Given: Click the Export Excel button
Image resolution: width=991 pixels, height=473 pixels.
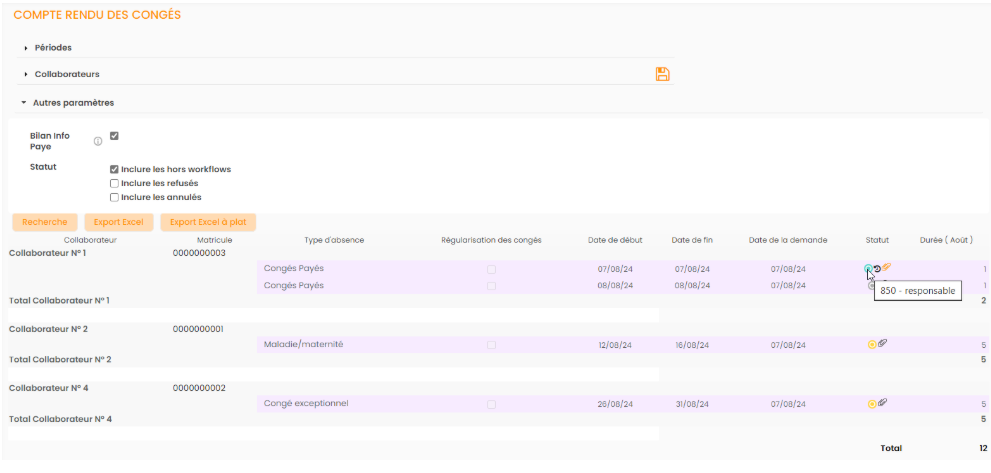Looking at the screenshot, I should pyautogui.click(x=118, y=222).
